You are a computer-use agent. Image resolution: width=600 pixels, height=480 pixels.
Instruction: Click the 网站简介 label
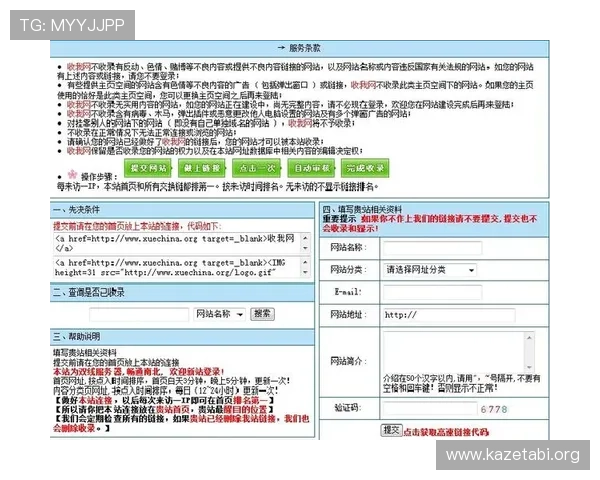pyautogui.click(x=349, y=361)
